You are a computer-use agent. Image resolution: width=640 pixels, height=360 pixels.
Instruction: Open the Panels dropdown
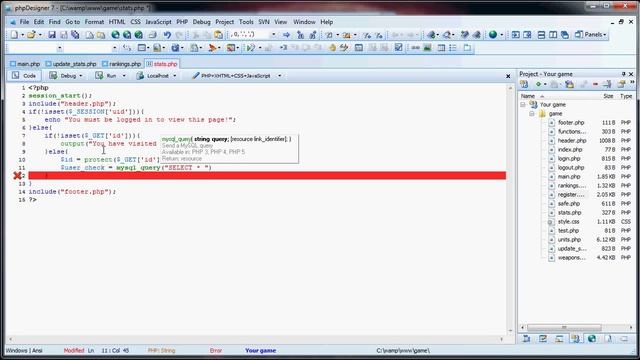(x=591, y=35)
